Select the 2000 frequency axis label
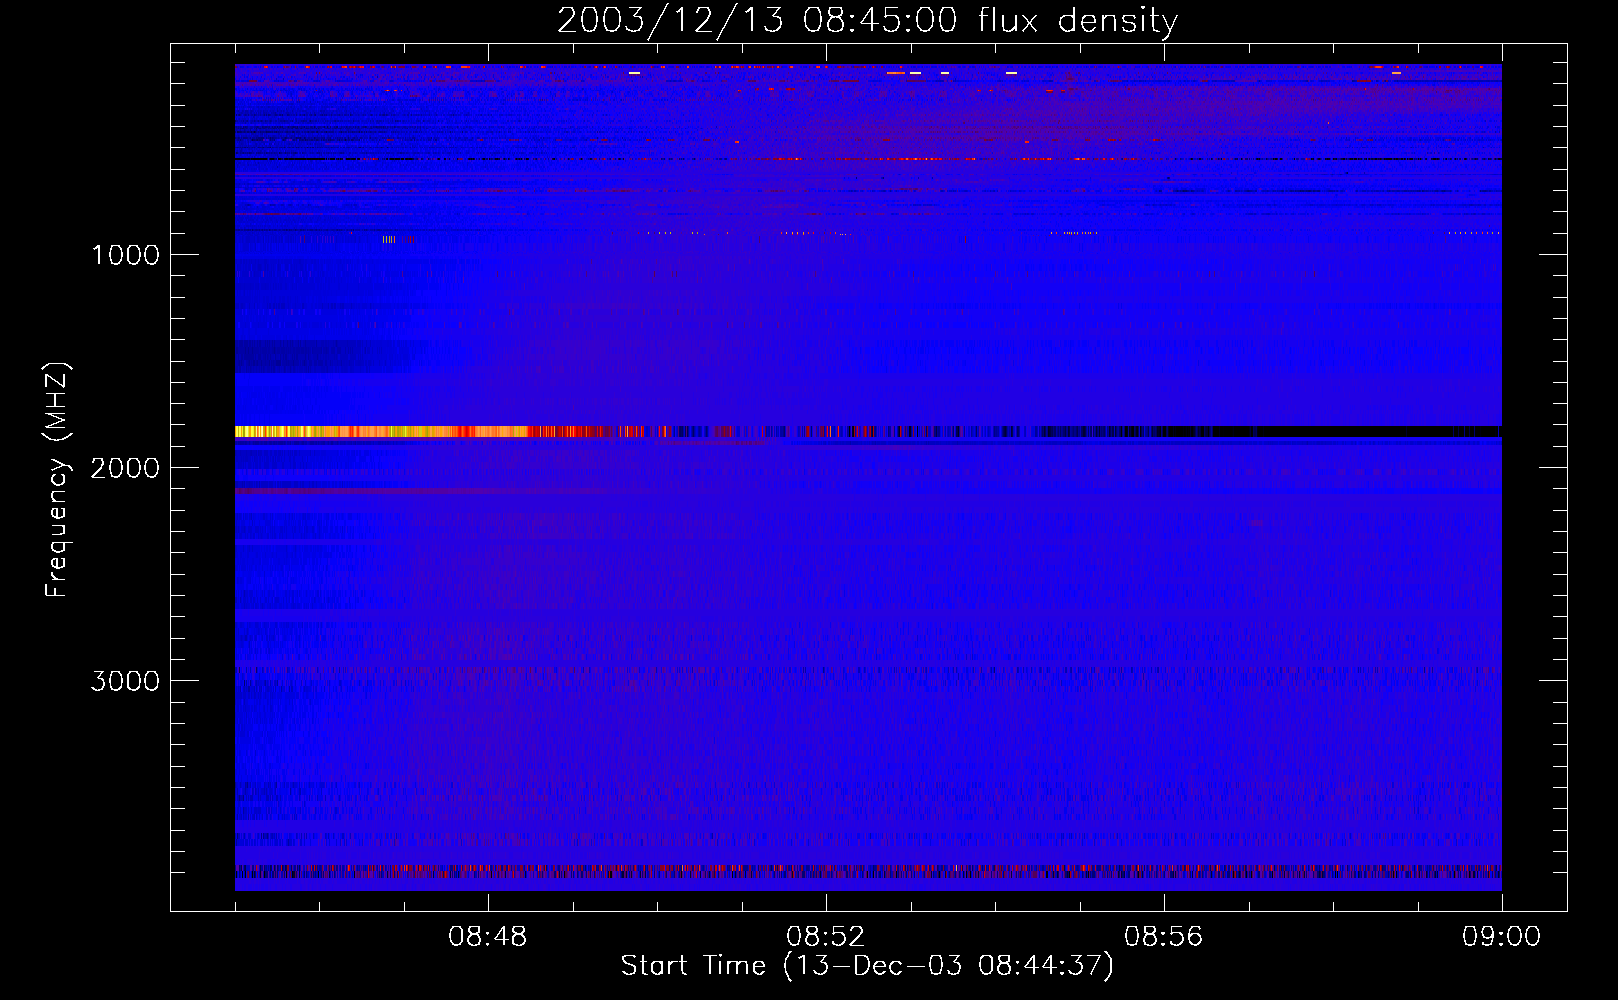 (125, 468)
